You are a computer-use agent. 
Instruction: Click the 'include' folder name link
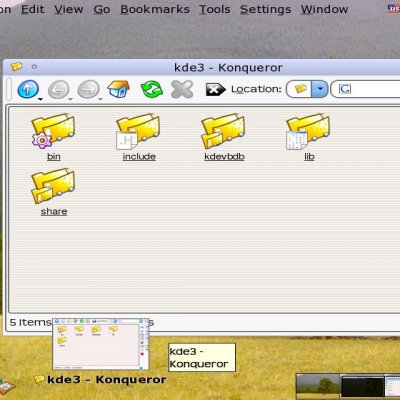point(139,156)
